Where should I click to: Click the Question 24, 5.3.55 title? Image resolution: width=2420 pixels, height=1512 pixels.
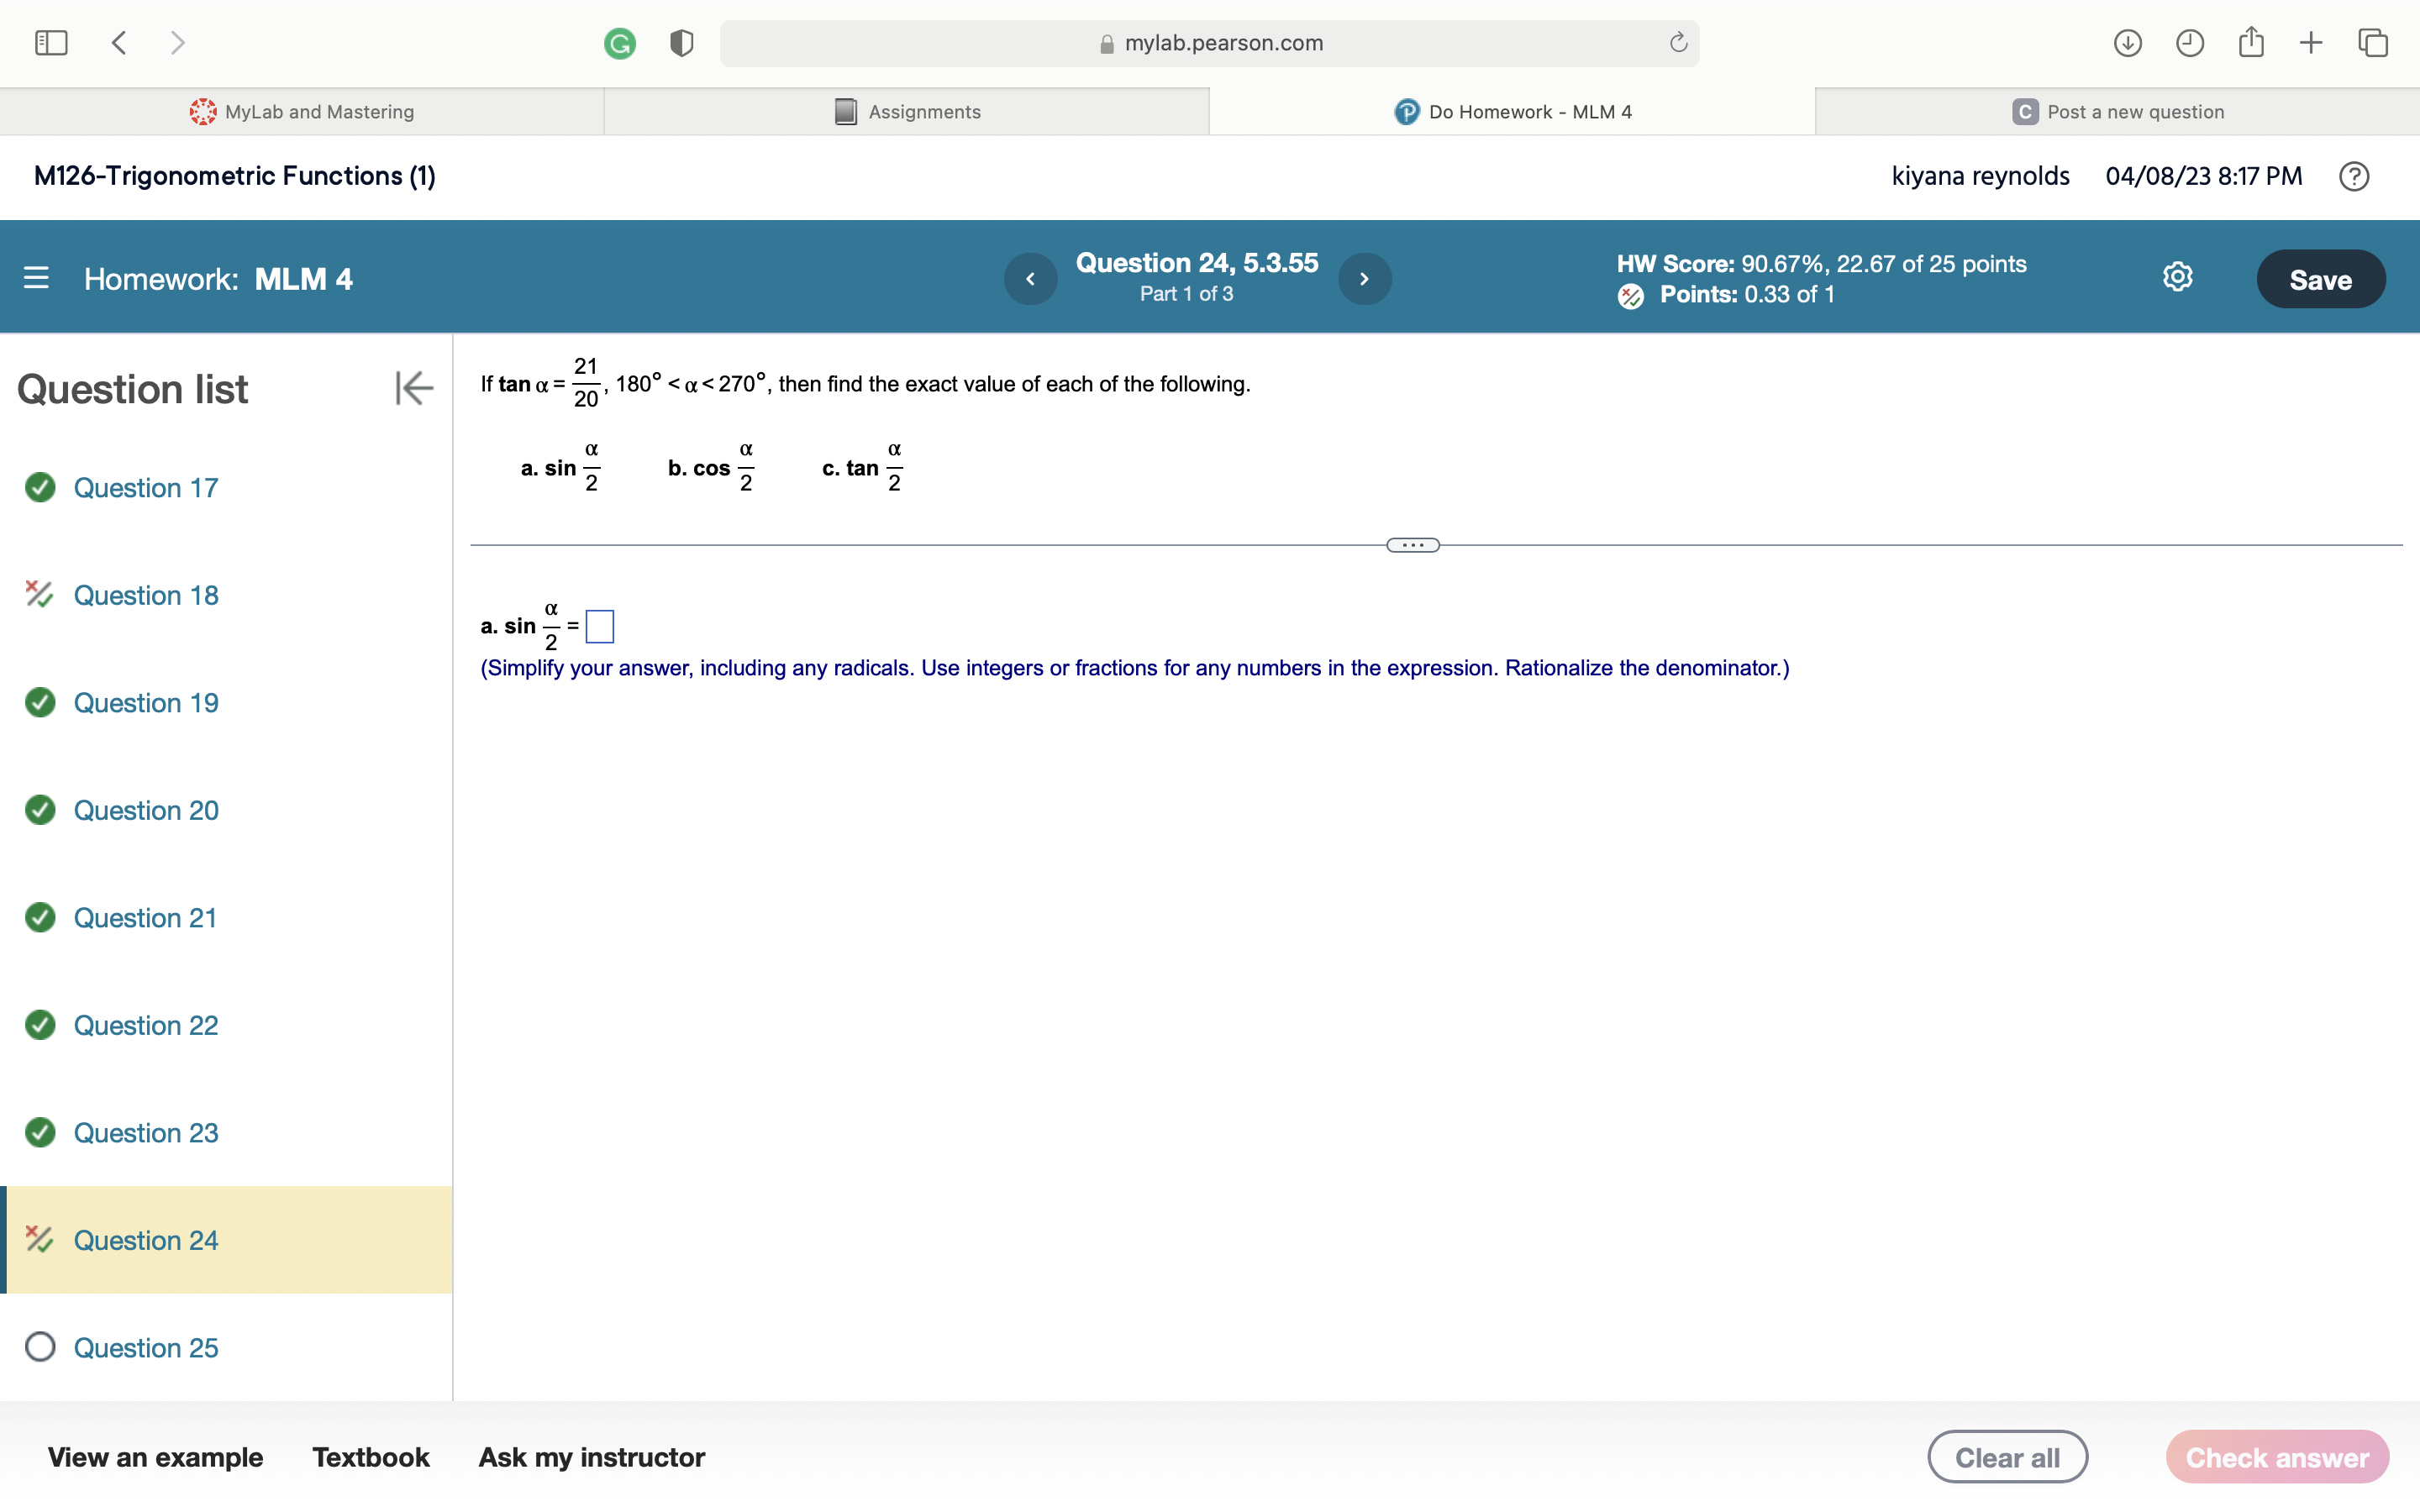[1197, 263]
